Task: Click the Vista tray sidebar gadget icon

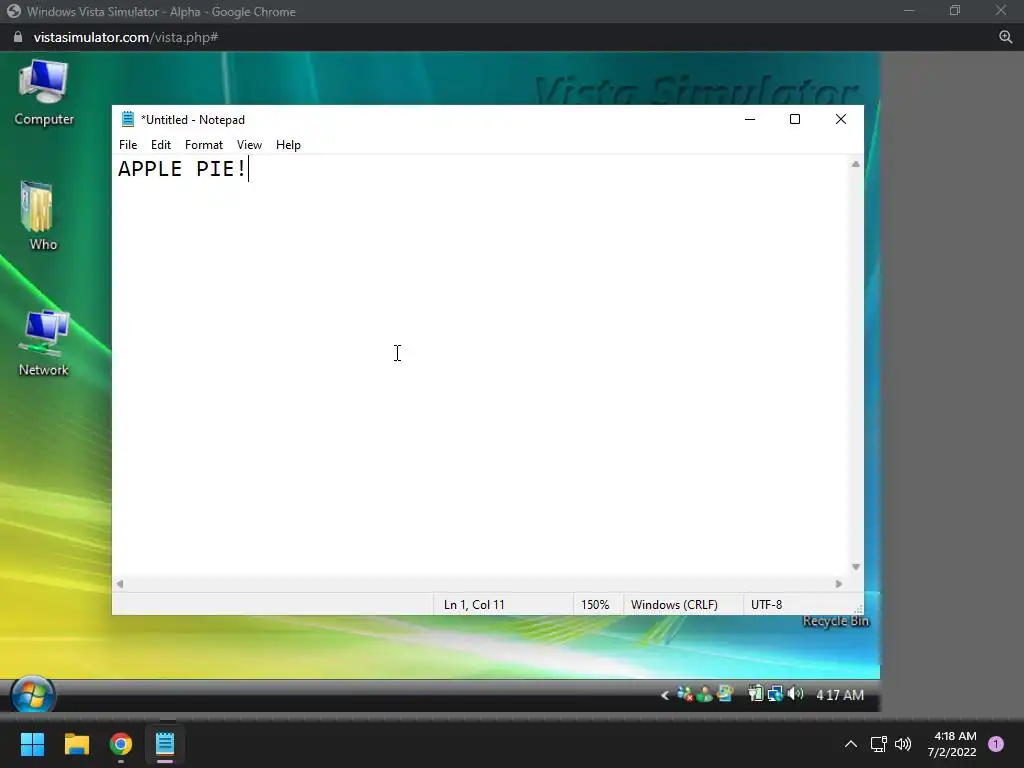Action: click(725, 694)
